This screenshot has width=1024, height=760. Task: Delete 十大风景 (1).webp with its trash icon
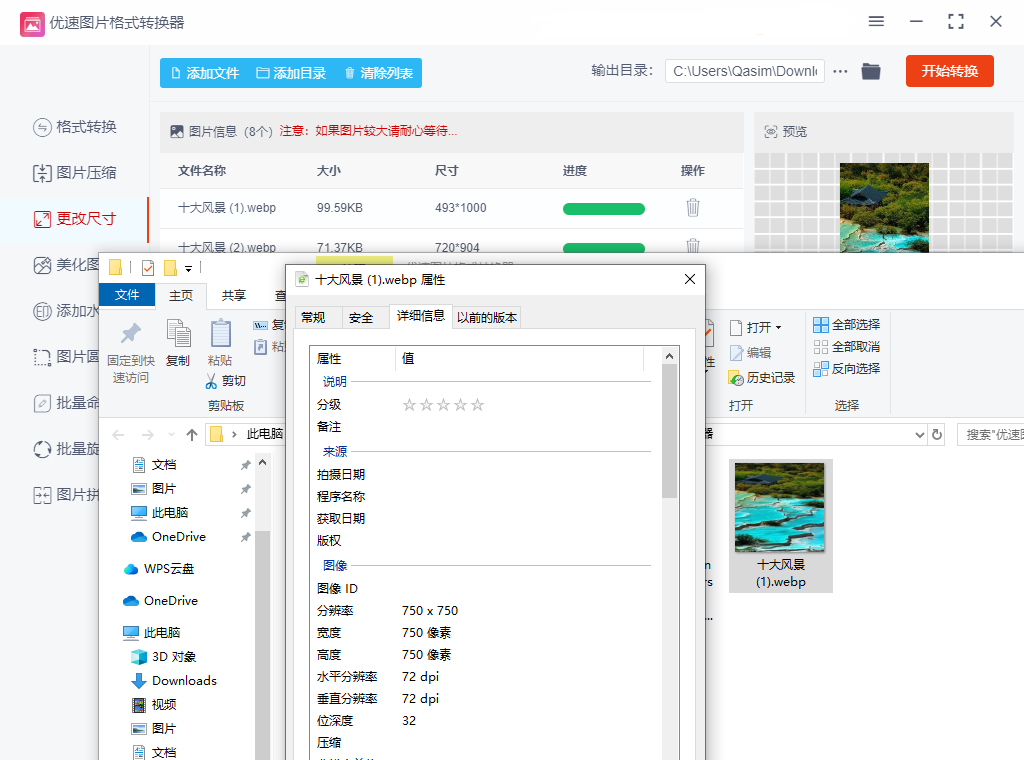(693, 209)
